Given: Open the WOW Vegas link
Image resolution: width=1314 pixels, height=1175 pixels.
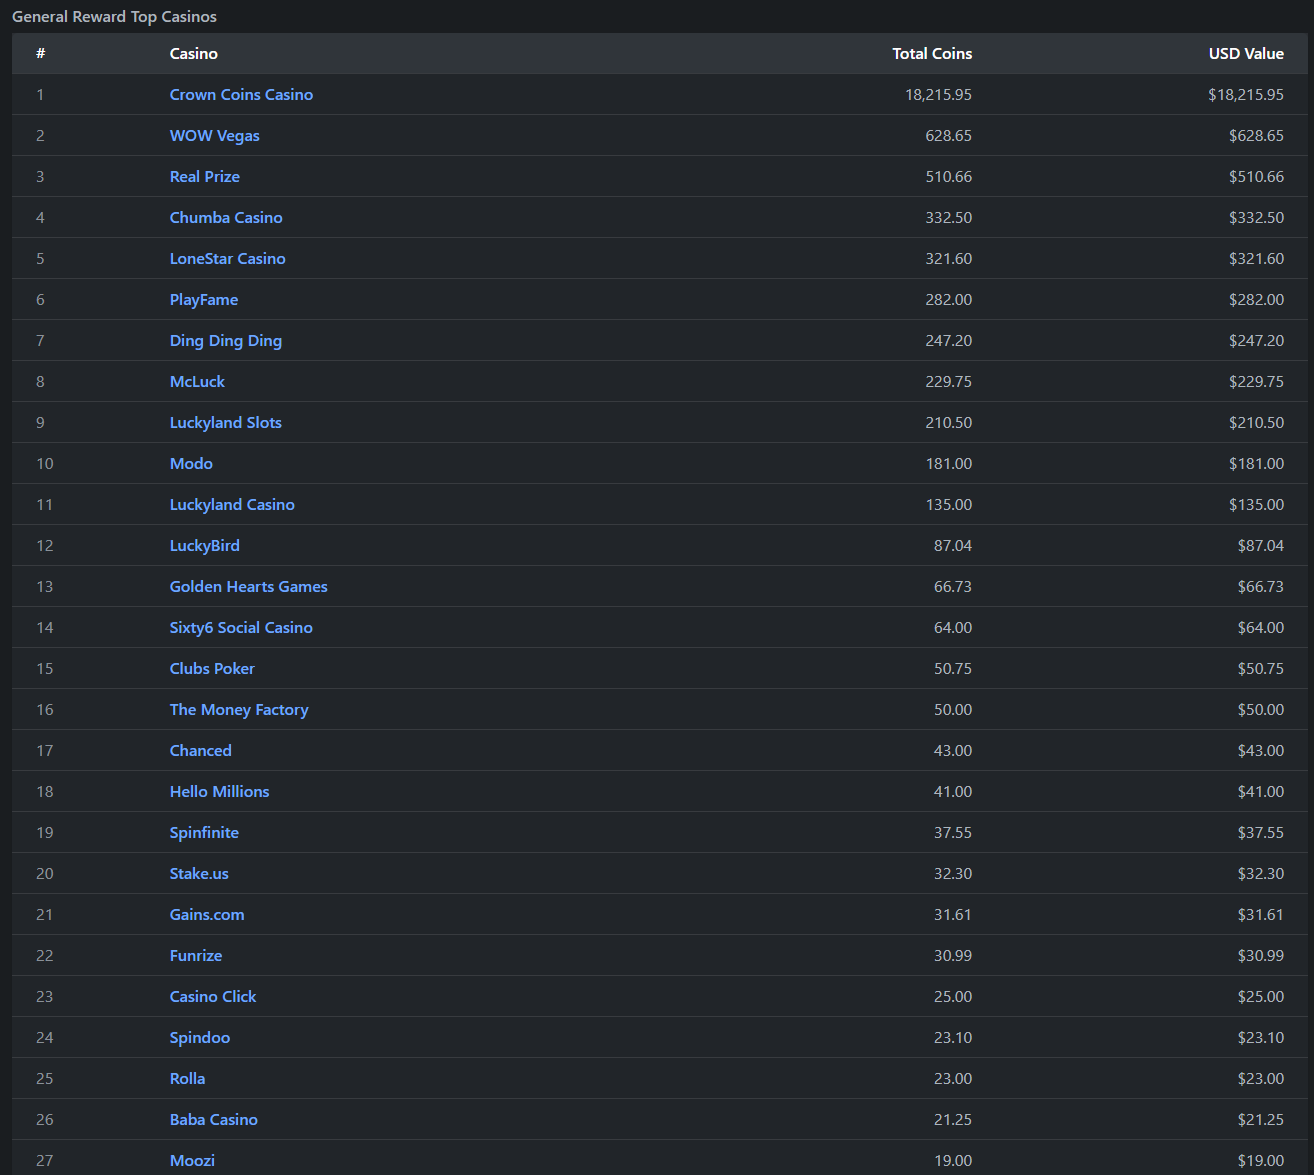Looking at the screenshot, I should click(214, 135).
